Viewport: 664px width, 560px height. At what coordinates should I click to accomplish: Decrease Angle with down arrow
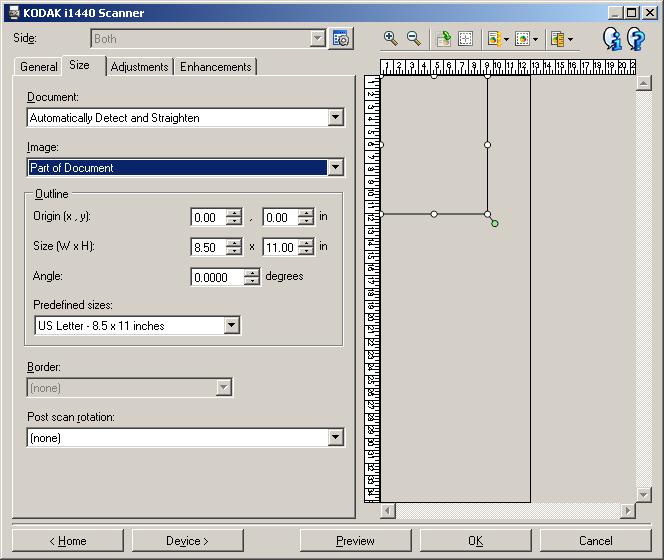click(x=252, y=281)
